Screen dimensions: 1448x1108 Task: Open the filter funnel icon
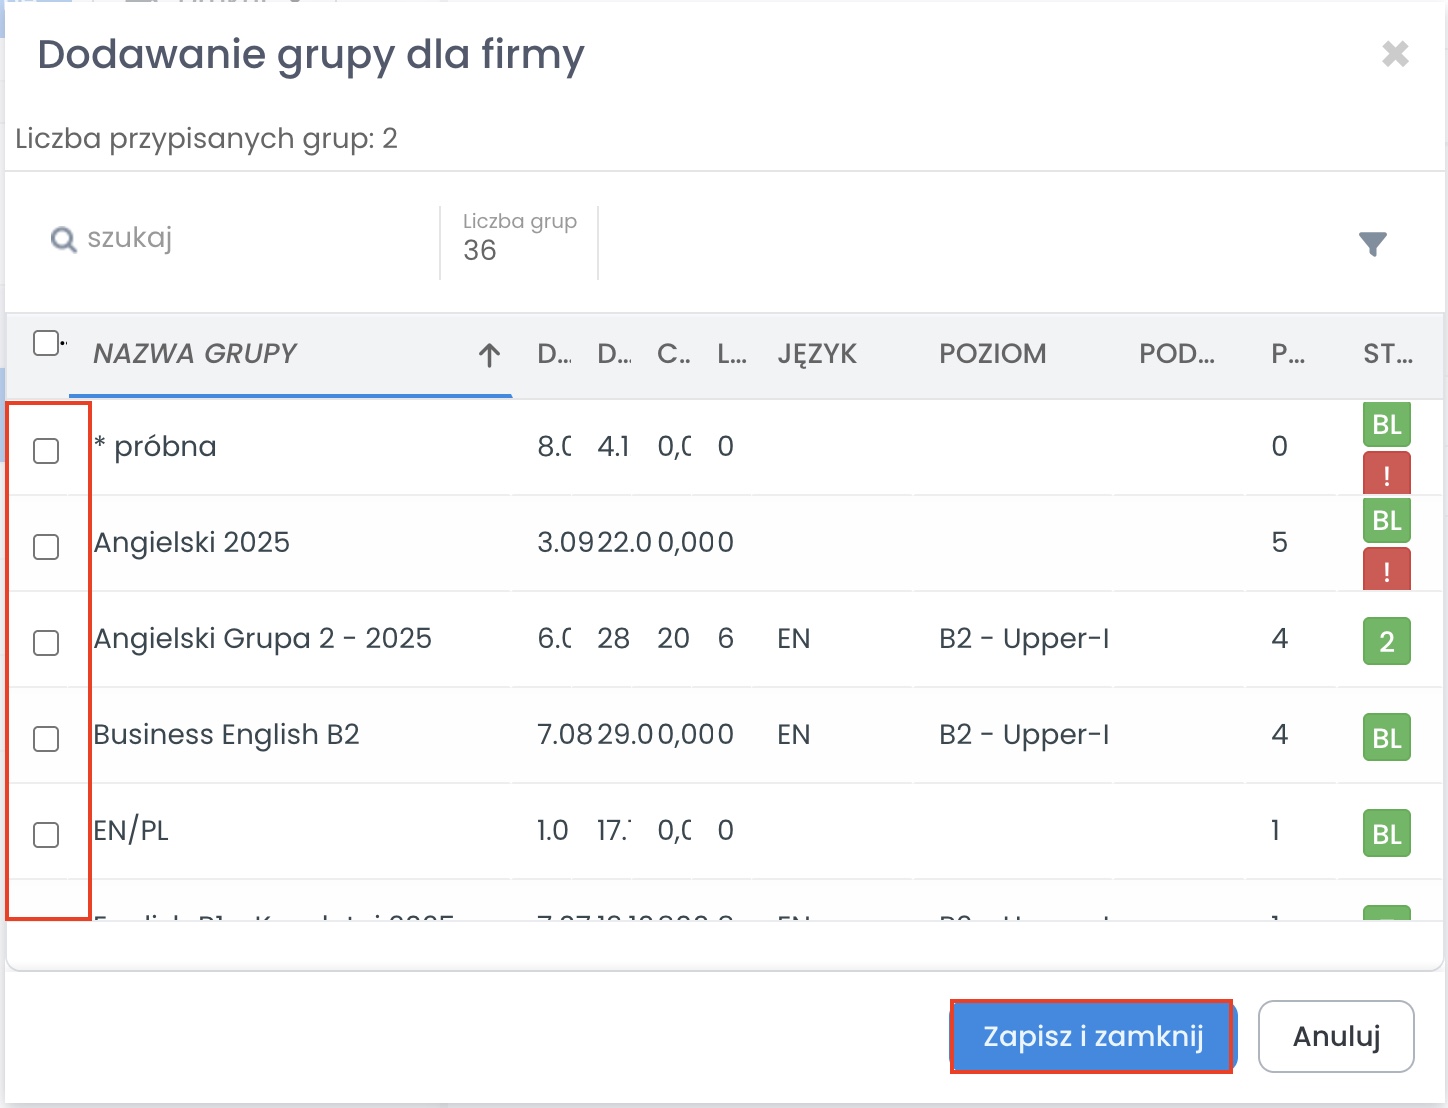point(1372,243)
